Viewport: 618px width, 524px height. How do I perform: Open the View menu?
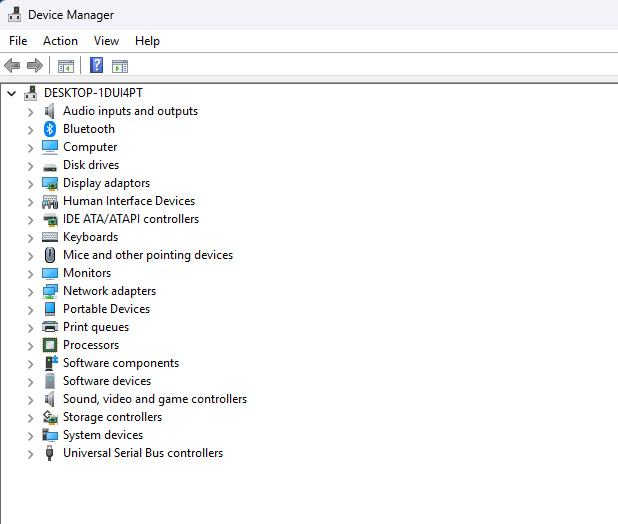106,41
